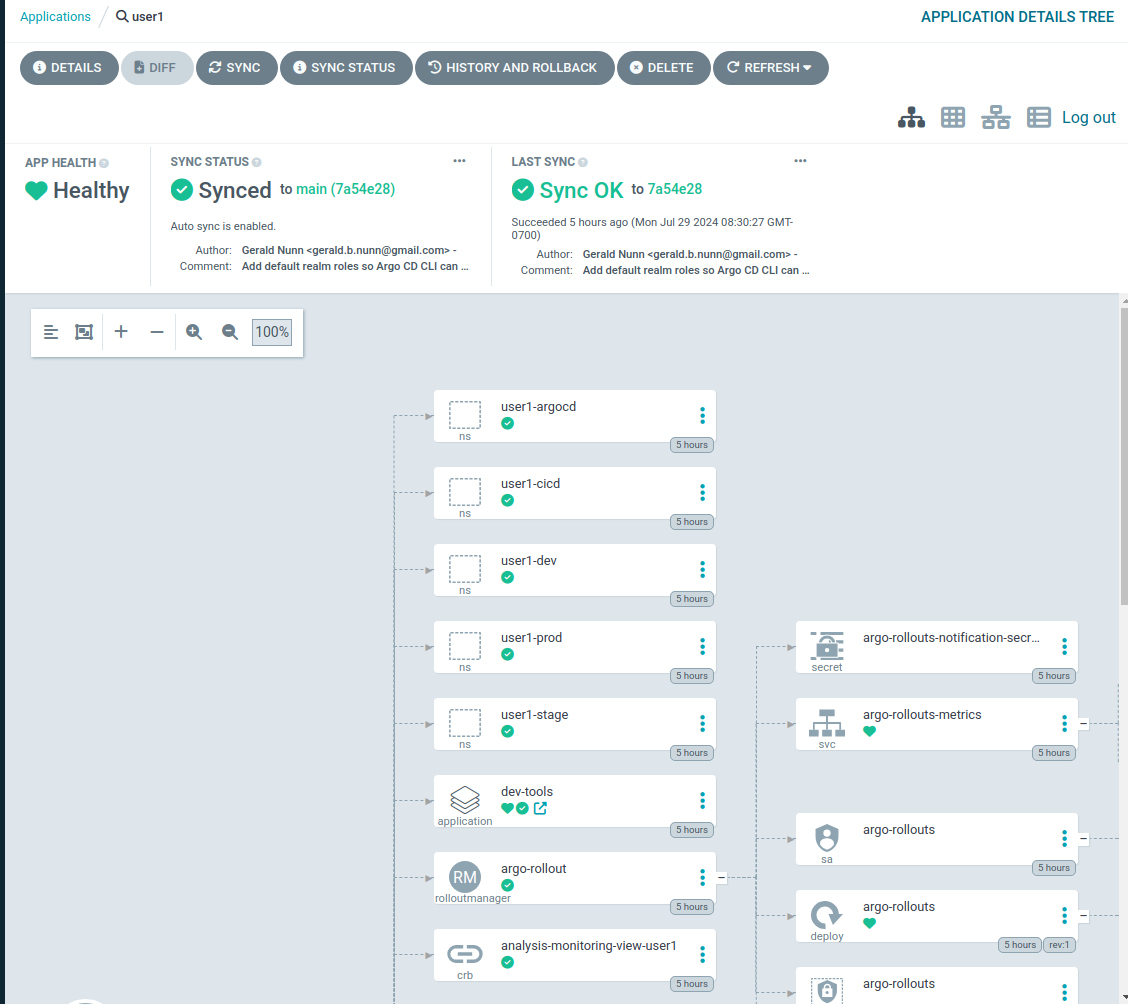1128x1004 pixels.
Task: Switch to the list view icon
Action: (x=1038, y=117)
